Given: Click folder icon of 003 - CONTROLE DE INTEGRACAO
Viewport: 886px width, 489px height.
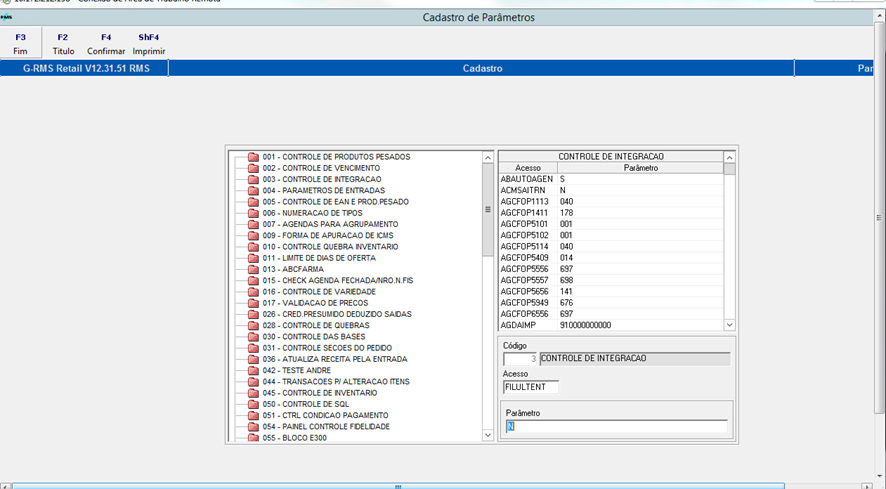Looking at the screenshot, I should (x=253, y=180).
